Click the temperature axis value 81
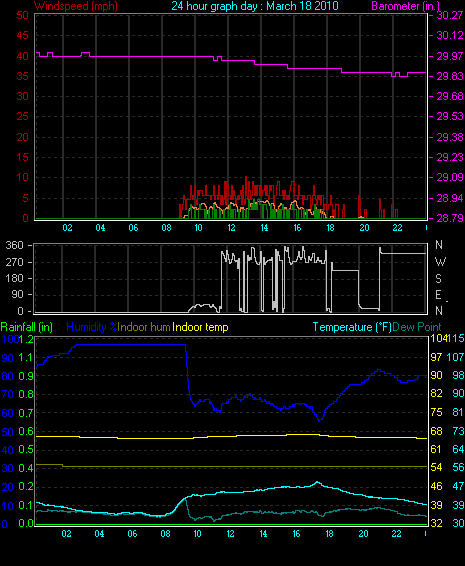 tap(459, 412)
